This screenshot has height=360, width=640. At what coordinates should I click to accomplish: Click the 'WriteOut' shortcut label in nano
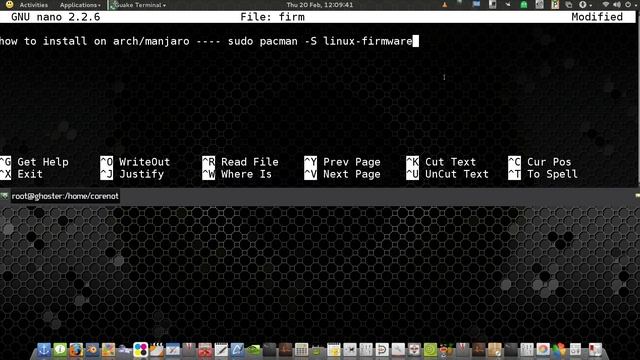click(x=144, y=162)
